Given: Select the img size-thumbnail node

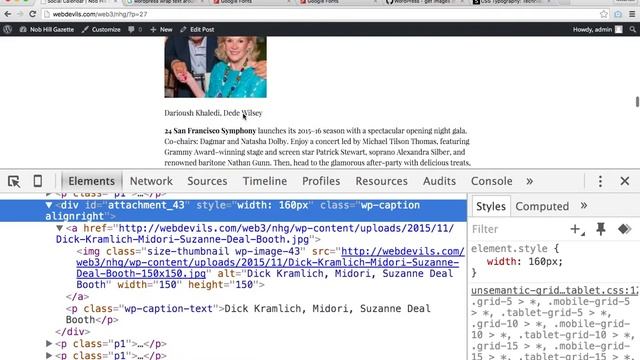Looking at the screenshot, I should 269,268.
